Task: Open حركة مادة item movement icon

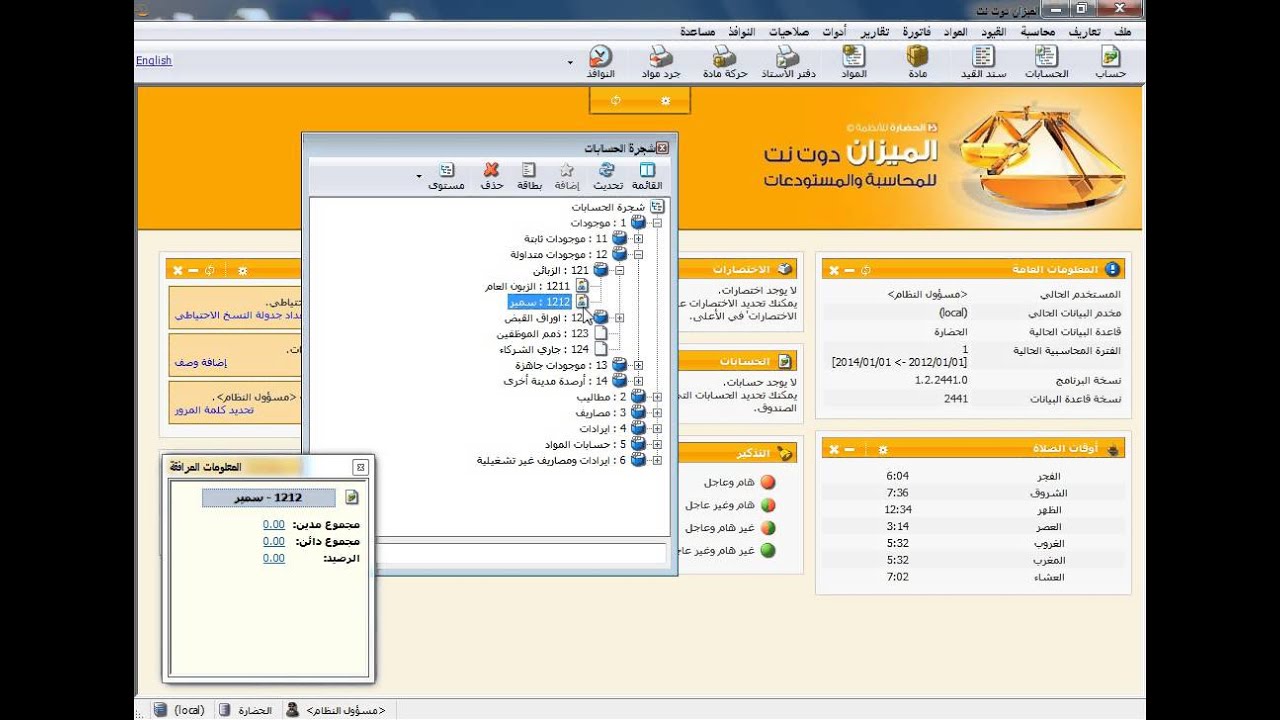Action: tap(725, 61)
